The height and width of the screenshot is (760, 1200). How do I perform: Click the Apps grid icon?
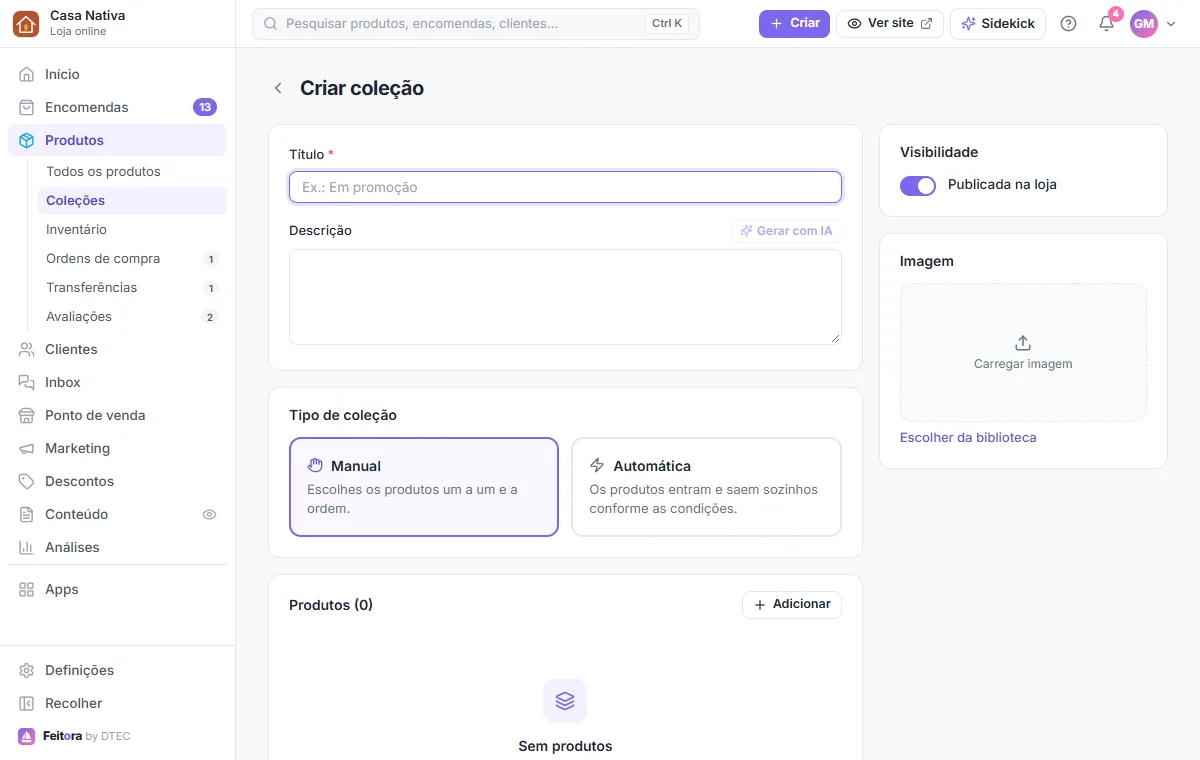coord(27,589)
